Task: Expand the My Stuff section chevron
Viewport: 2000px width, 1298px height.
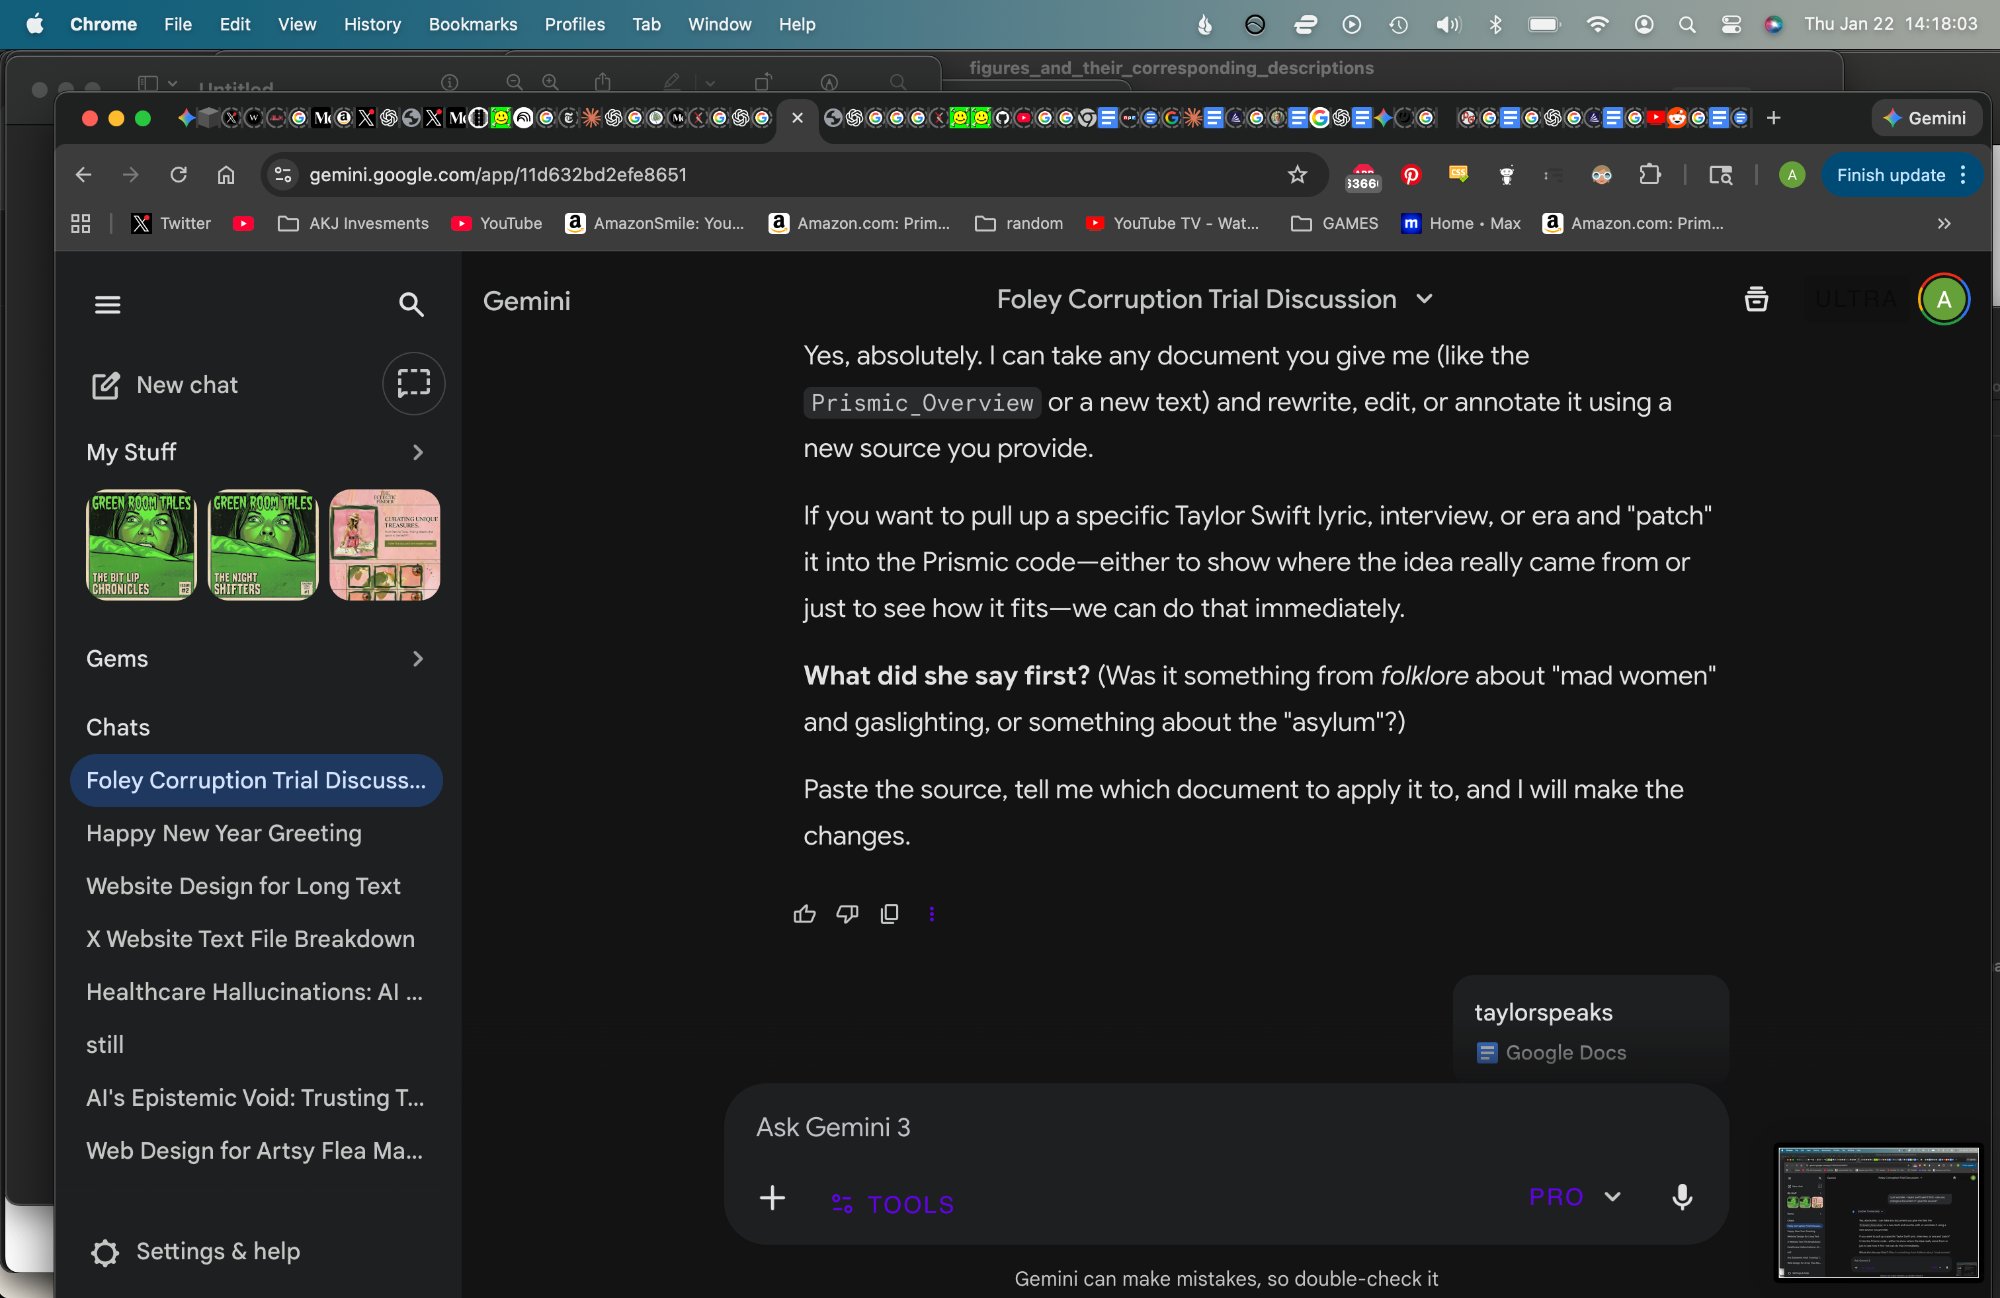Action: (418, 452)
